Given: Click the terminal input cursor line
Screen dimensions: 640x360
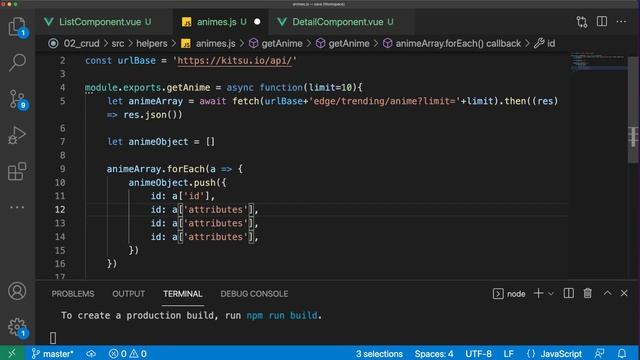Looking at the screenshot, I should 53,338.
